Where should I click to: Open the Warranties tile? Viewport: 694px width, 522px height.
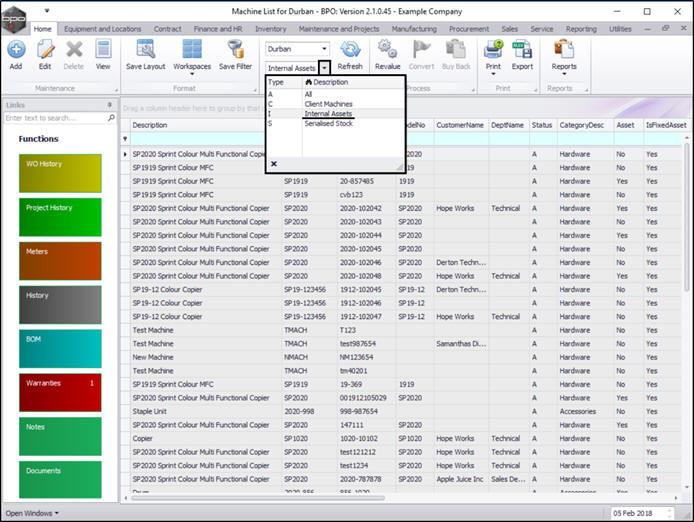[x=60, y=392]
